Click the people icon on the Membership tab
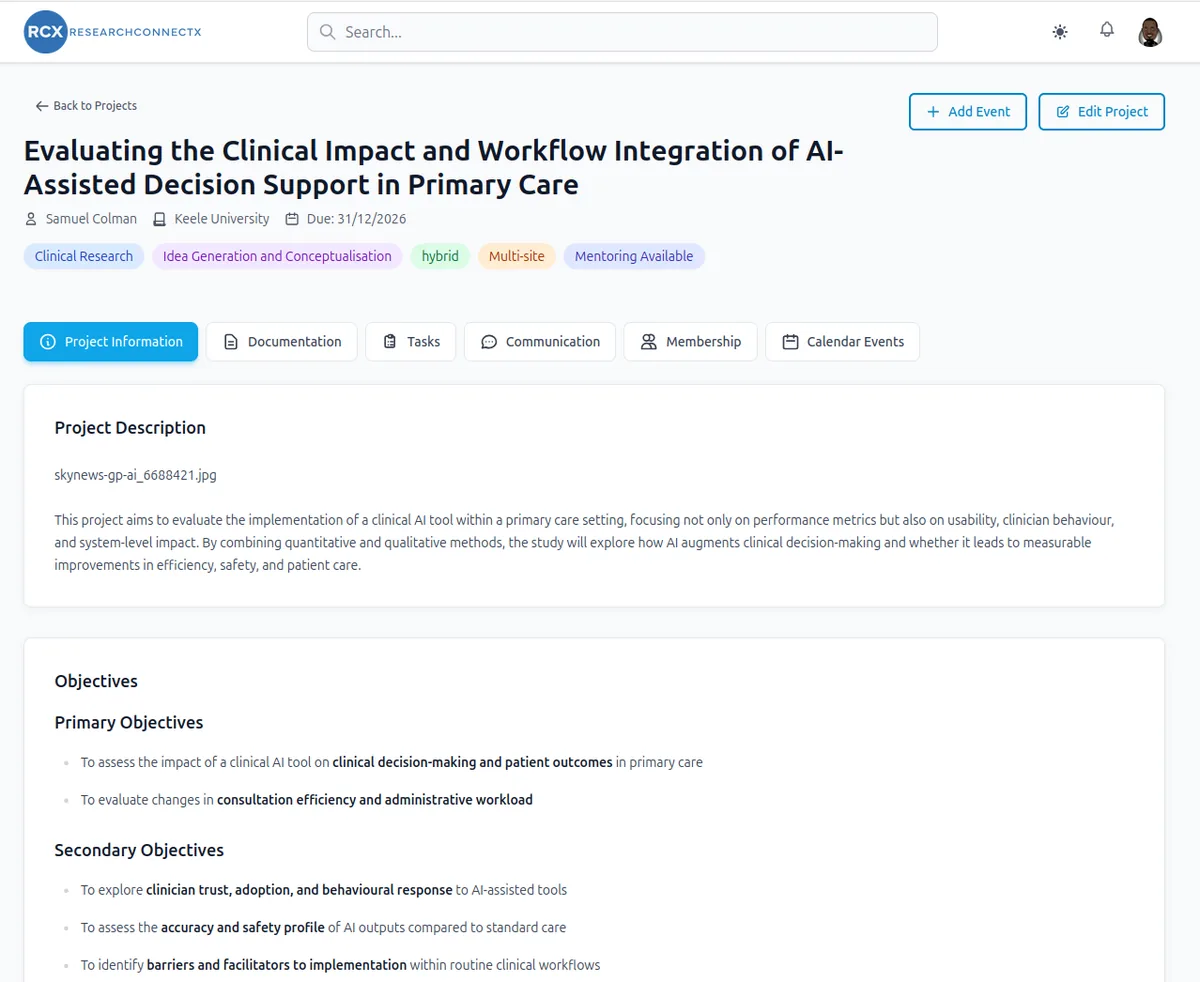1200x982 pixels. coord(649,342)
